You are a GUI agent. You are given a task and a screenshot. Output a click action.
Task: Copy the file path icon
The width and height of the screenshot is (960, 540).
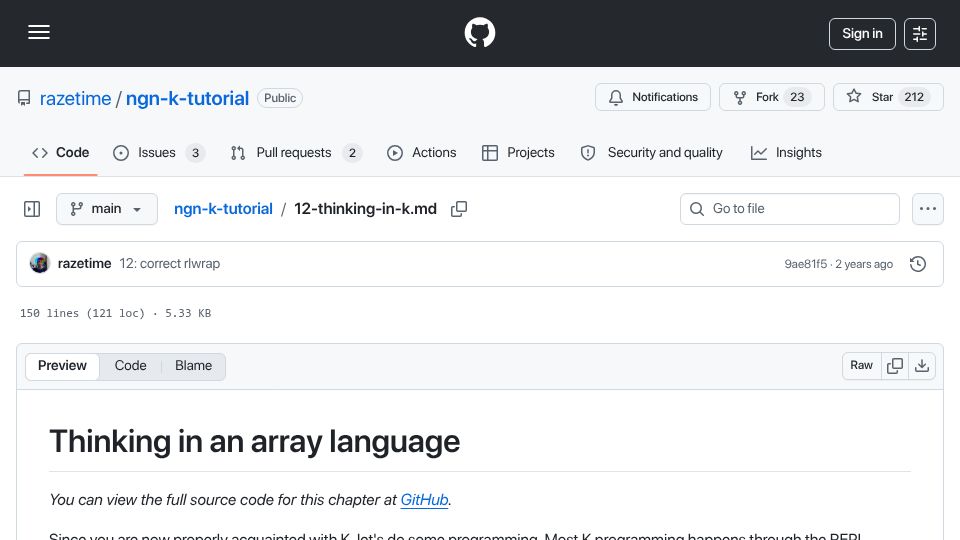click(x=459, y=209)
